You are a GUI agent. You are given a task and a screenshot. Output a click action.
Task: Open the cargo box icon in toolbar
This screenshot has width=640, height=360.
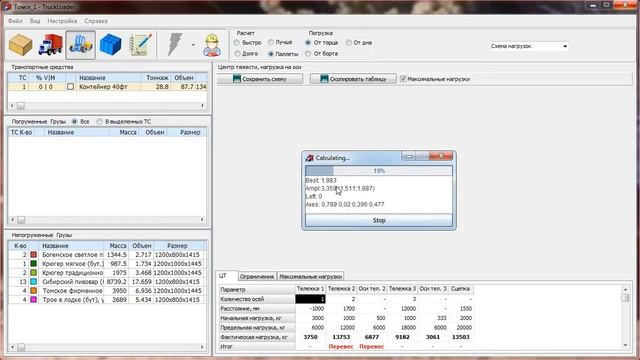[x=20, y=45]
